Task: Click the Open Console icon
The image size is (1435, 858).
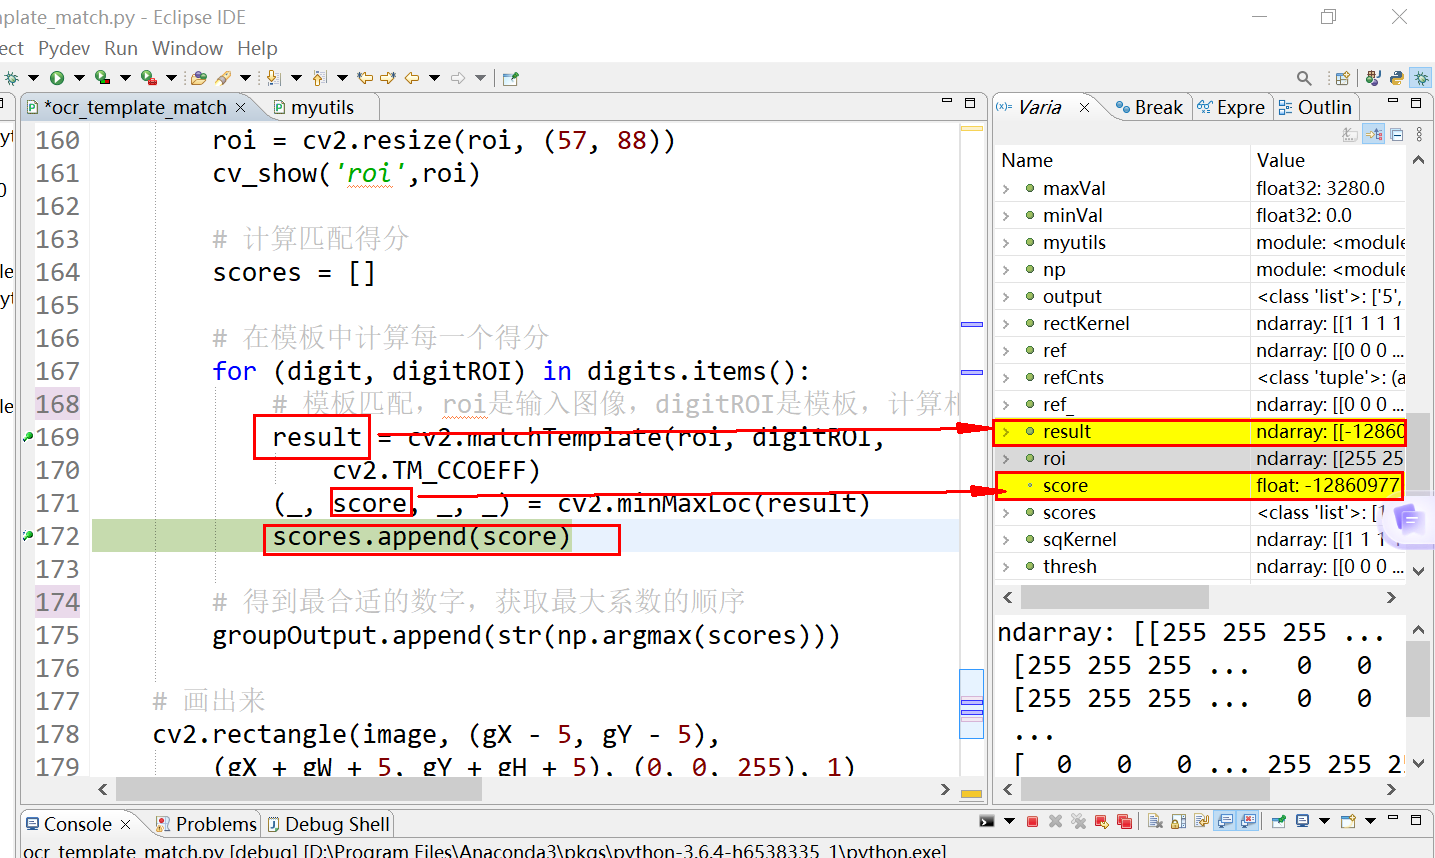Action: pos(1348,821)
